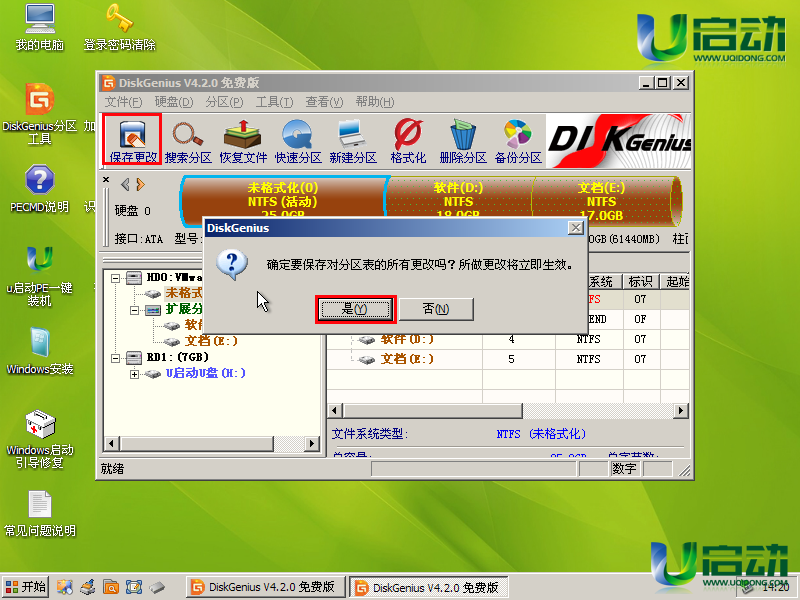Close the DiskGenius confirmation dialog
This screenshot has height=600, width=800.
tap(576, 228)
